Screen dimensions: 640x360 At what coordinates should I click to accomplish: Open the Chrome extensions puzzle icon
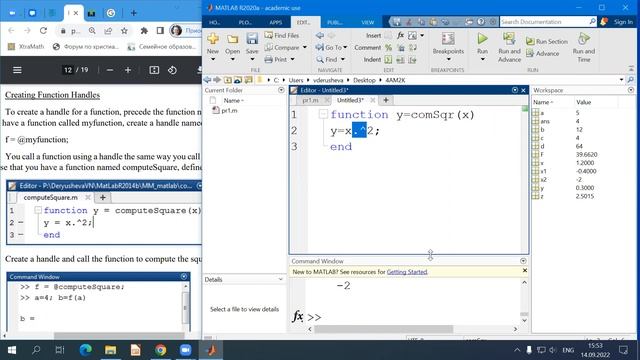[144, 31]
